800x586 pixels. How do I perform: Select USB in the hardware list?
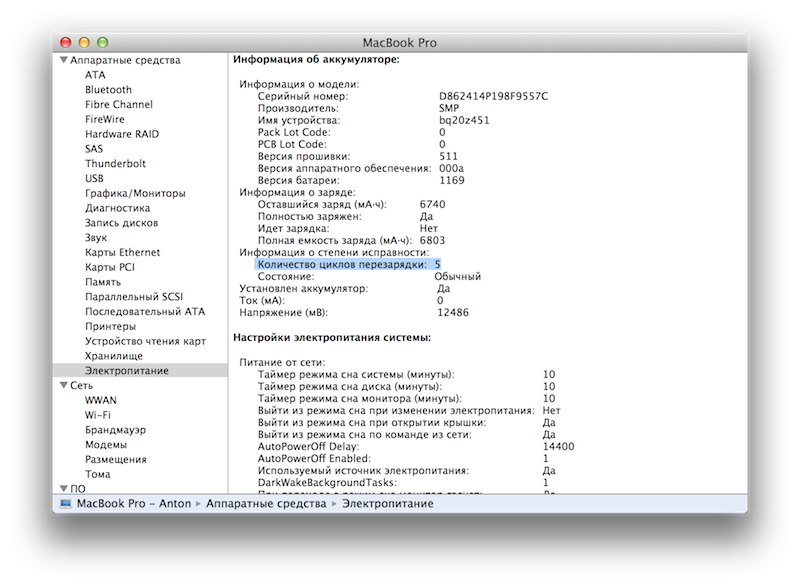point(94,179)
